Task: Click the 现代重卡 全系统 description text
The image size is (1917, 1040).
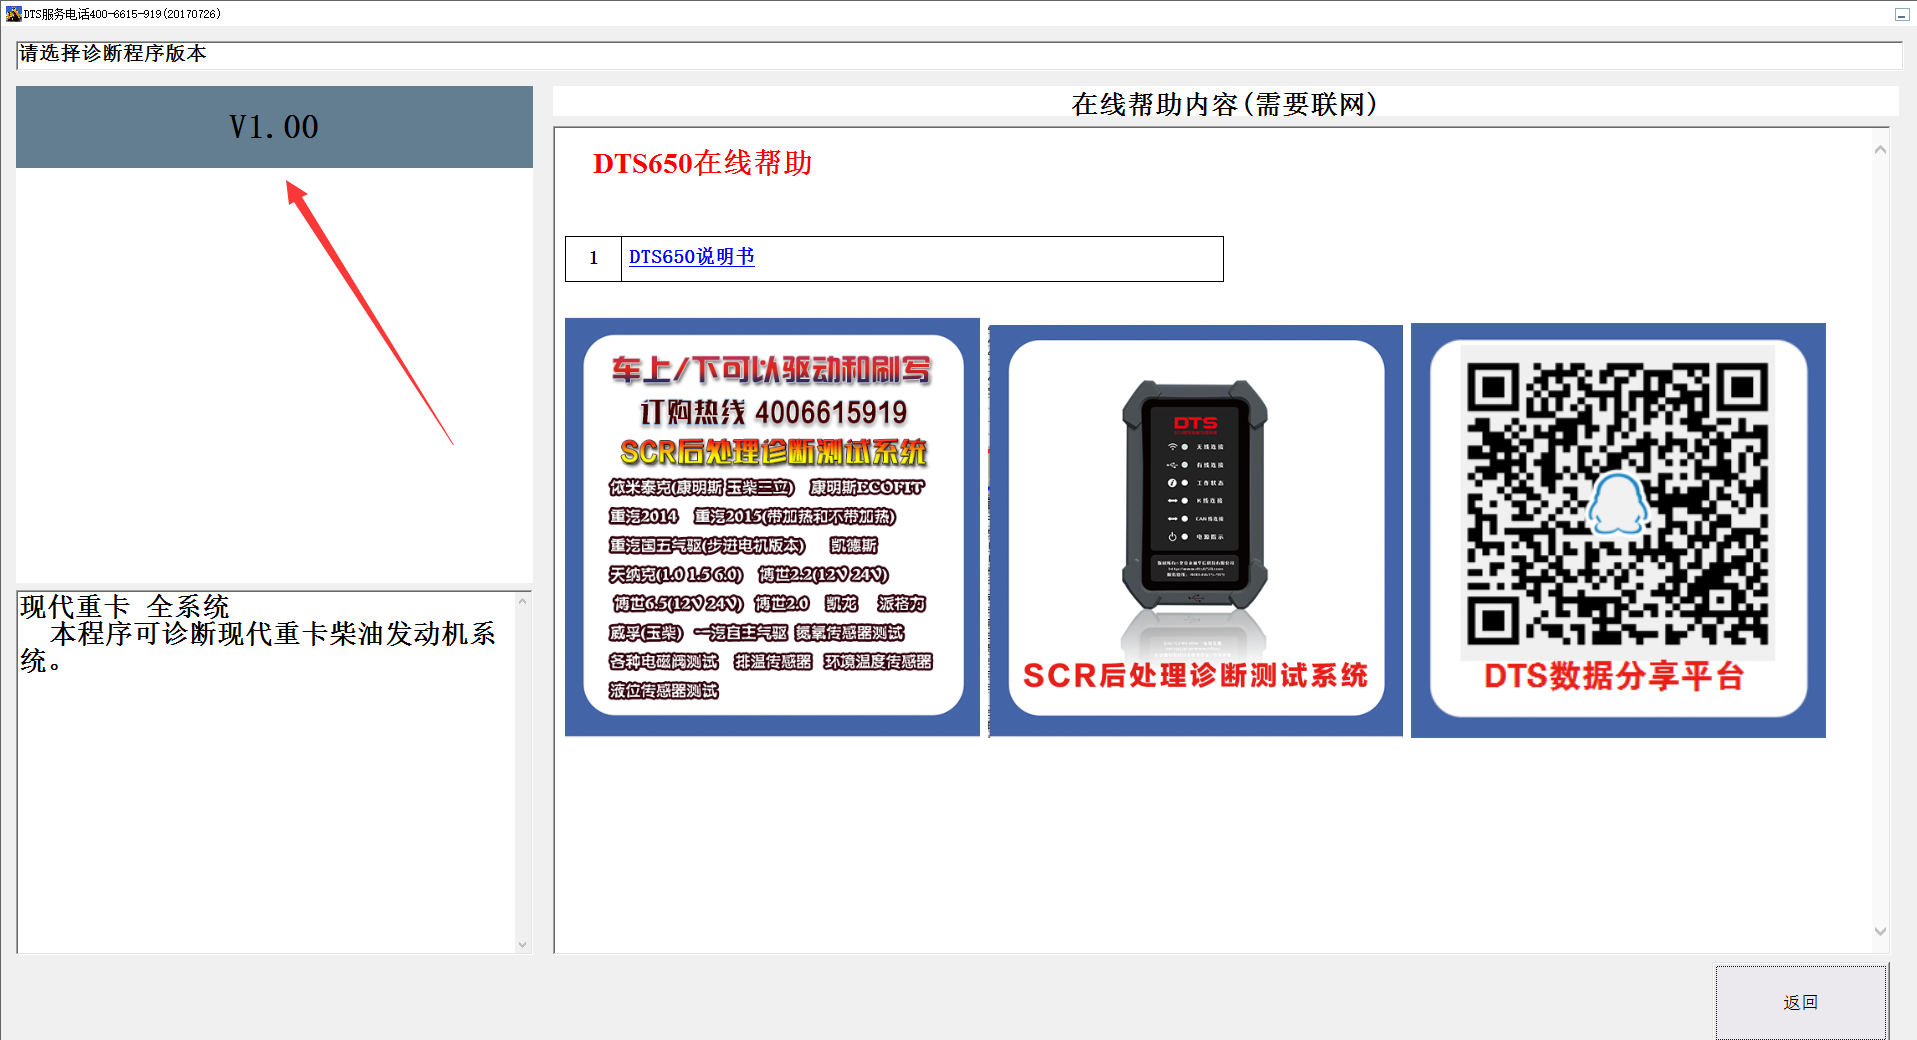Action: [125, 606]
